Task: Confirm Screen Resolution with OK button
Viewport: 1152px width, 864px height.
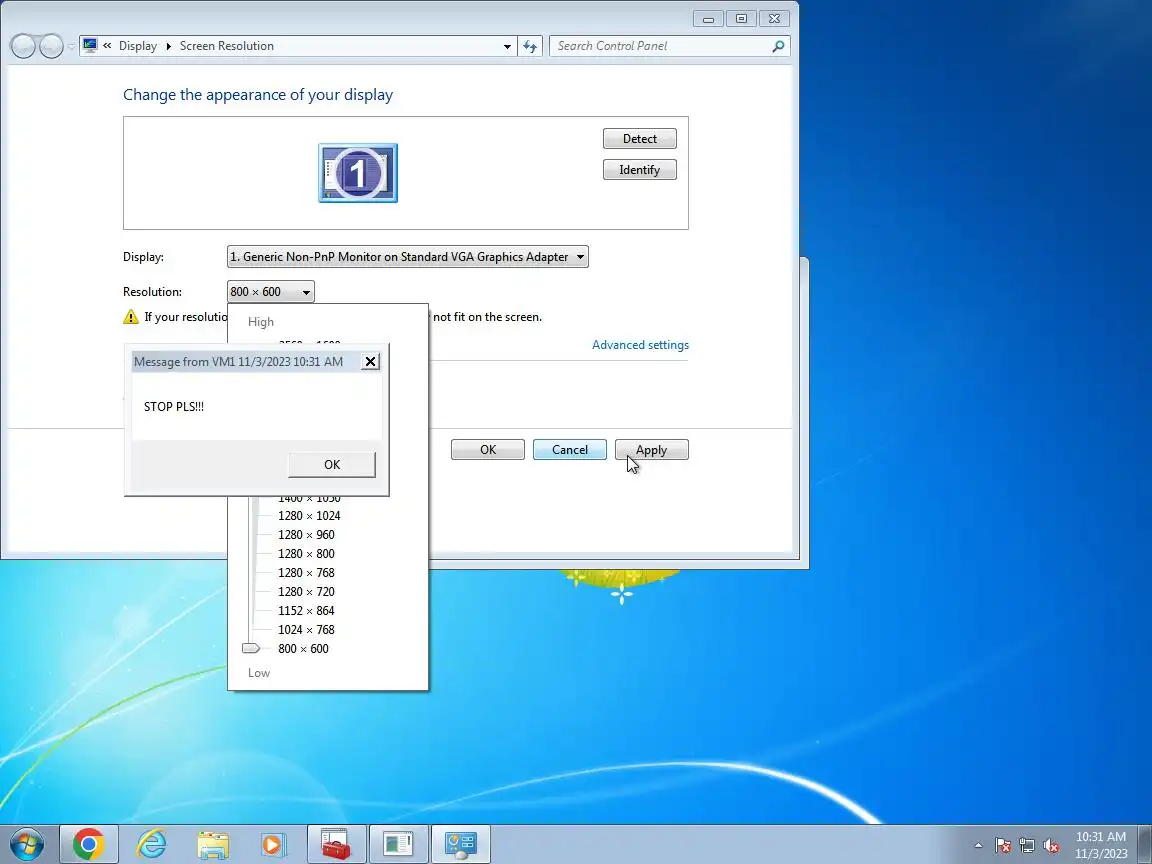Action: coord(488,450)
